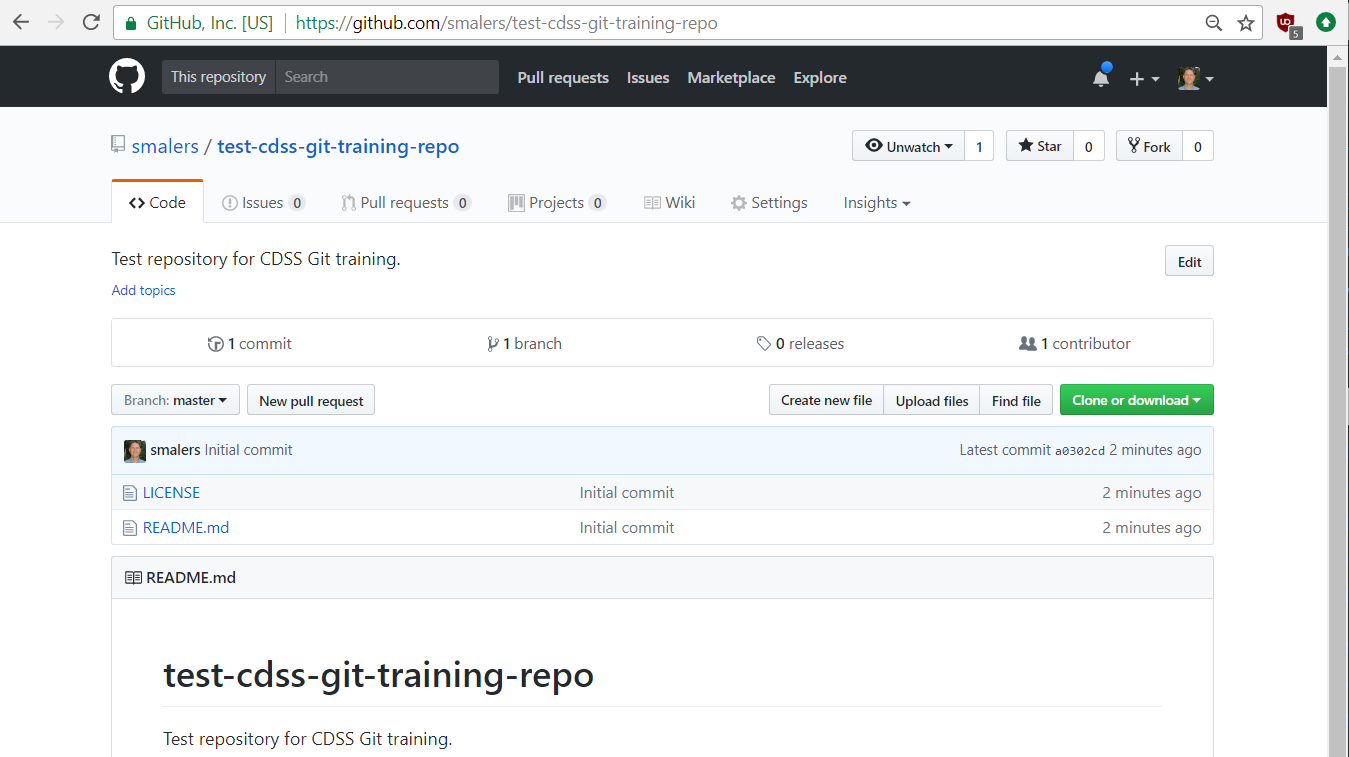
Task: Click the GitHub Octocat logo
Action: click(127, 77)
